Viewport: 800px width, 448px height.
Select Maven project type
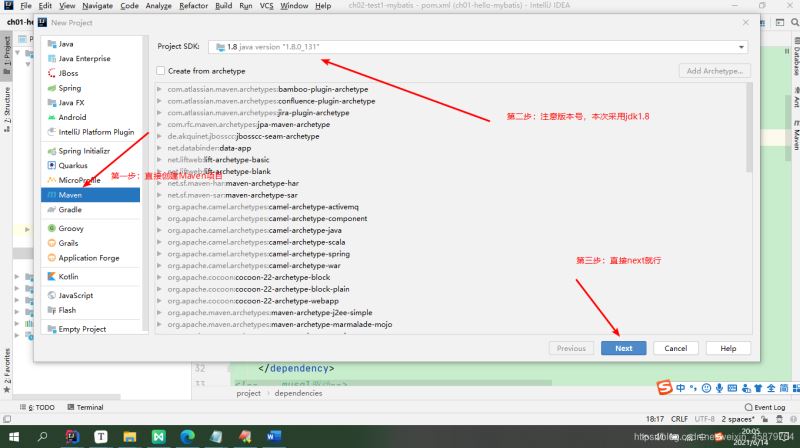click(x=91, y=195)
